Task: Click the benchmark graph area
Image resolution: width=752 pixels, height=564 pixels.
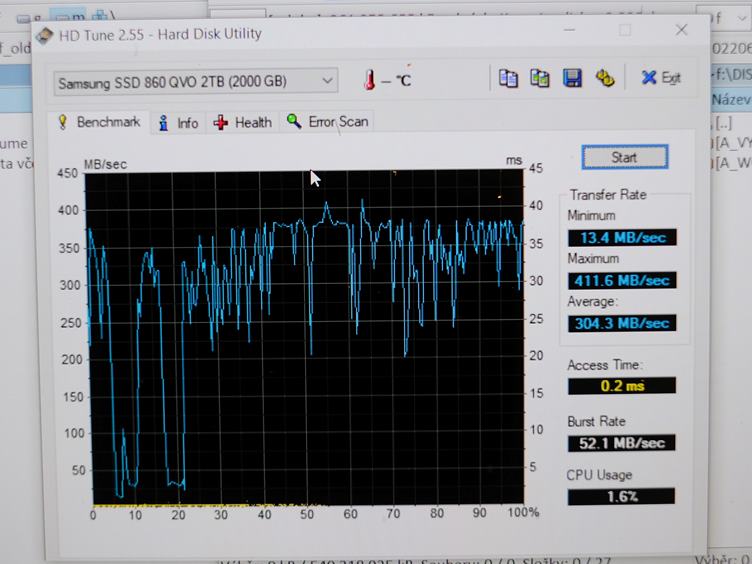Action: click(305, 338)
